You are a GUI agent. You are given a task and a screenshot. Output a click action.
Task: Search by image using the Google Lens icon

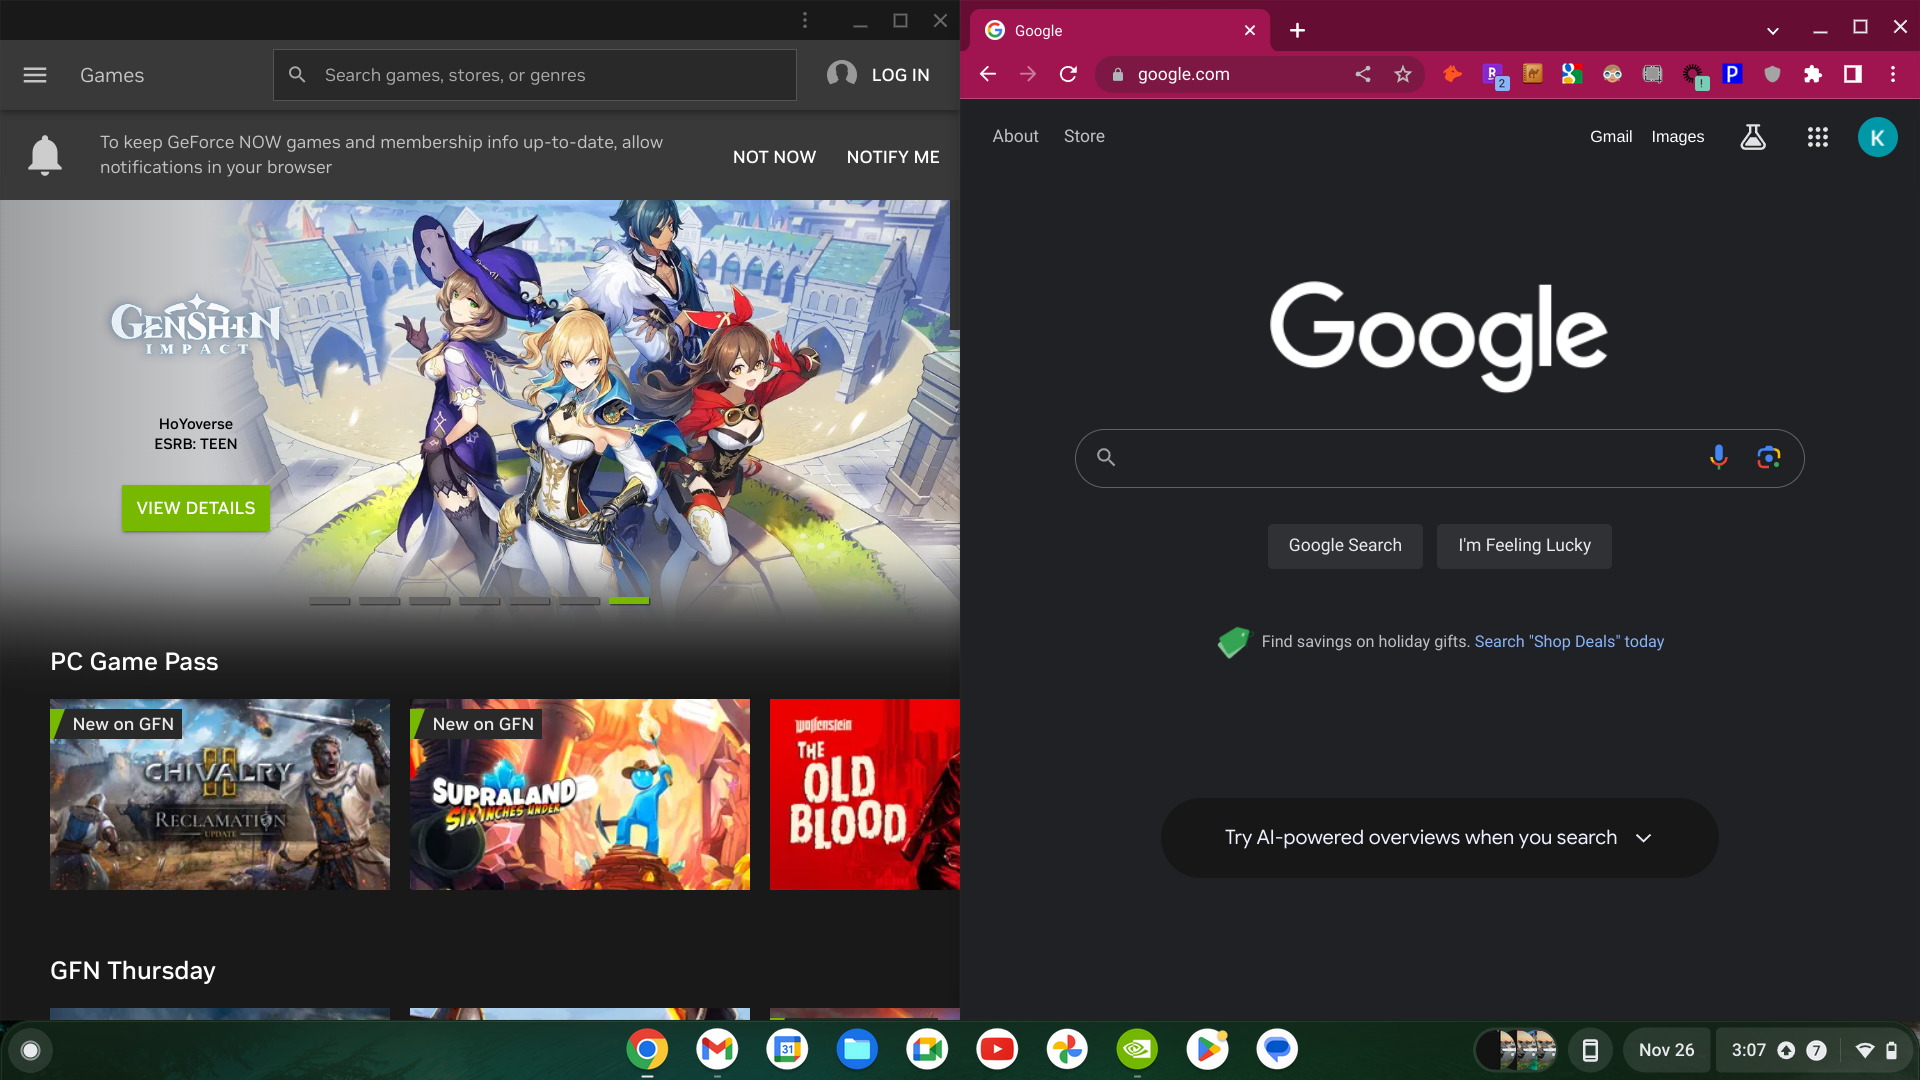(x=1768, y=457)
